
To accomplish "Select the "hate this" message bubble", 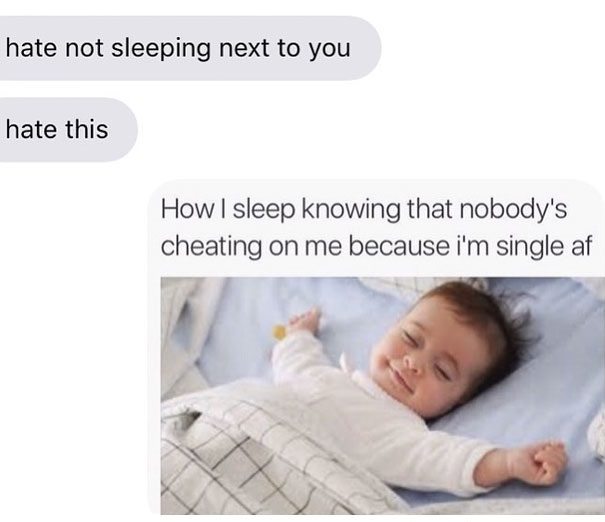I will pyautogui.click(x=68, y=130).
